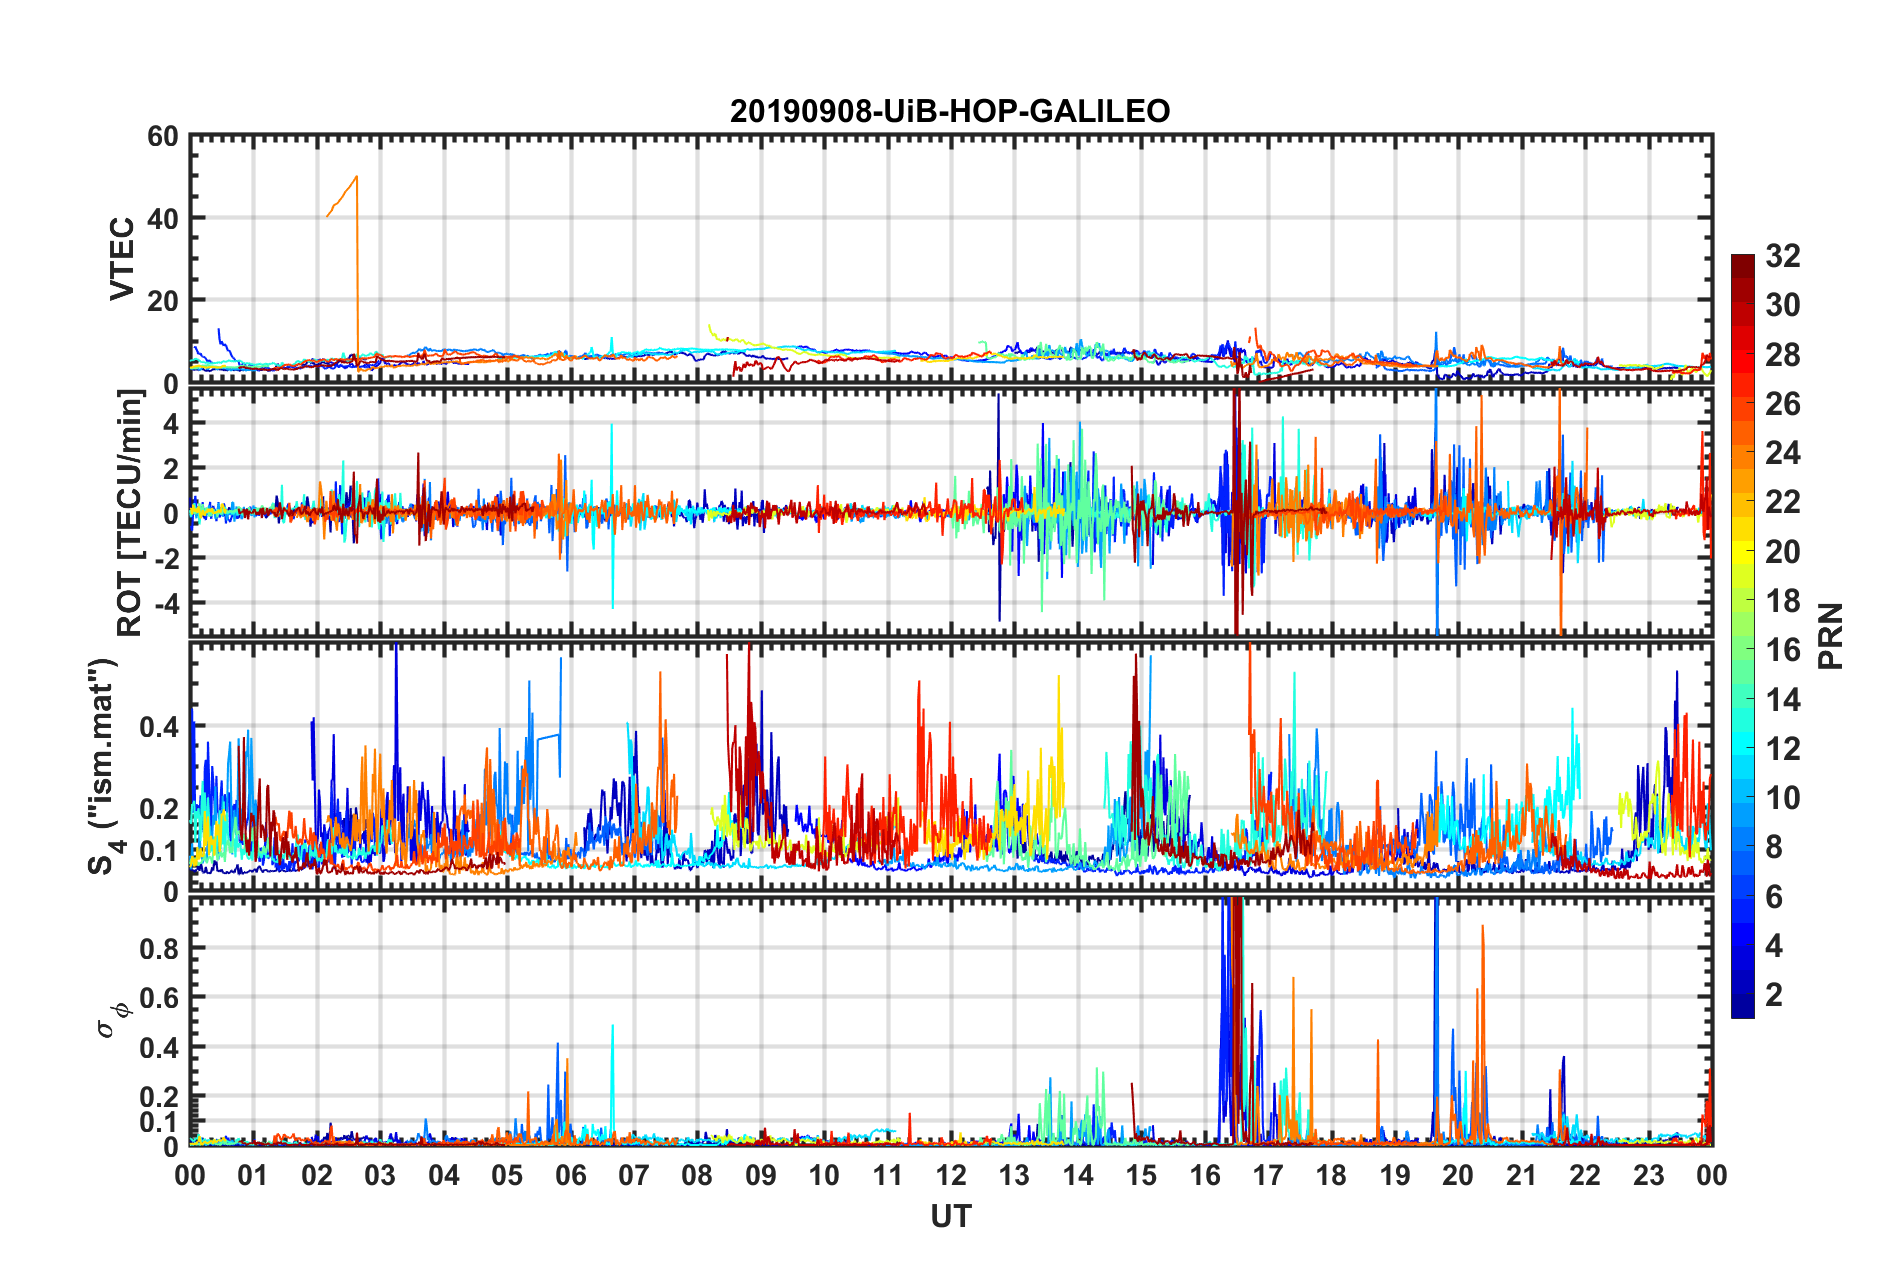Click colorbar PRN tick 6
The width and height of the screenshot is (1902, 1272).
point(1774,897)
